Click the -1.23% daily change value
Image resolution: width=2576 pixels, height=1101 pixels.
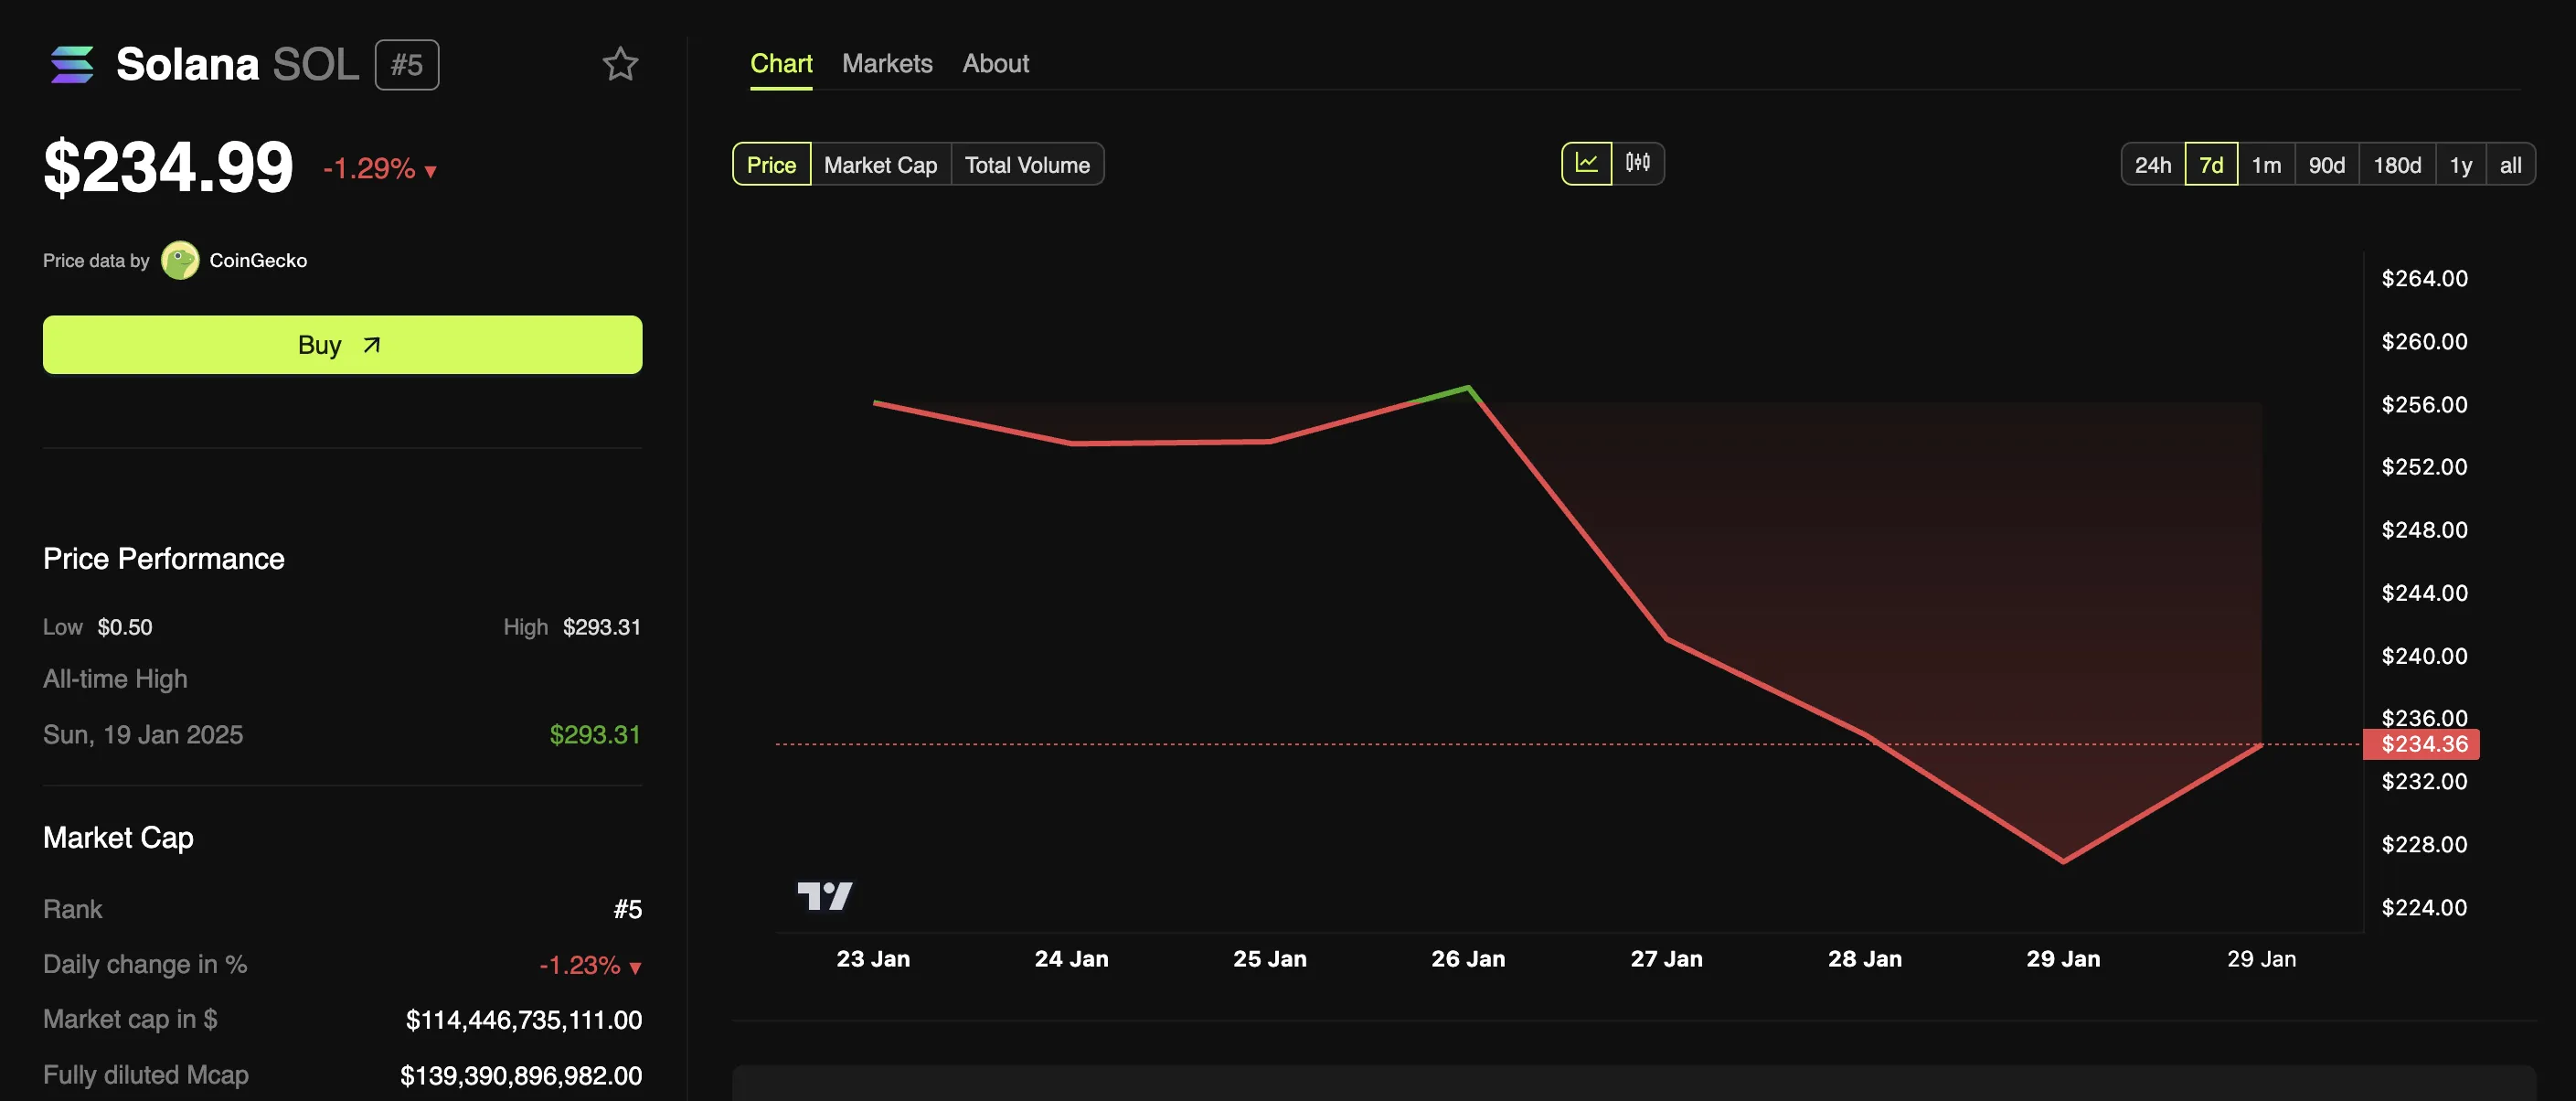(x=590, y=965)
